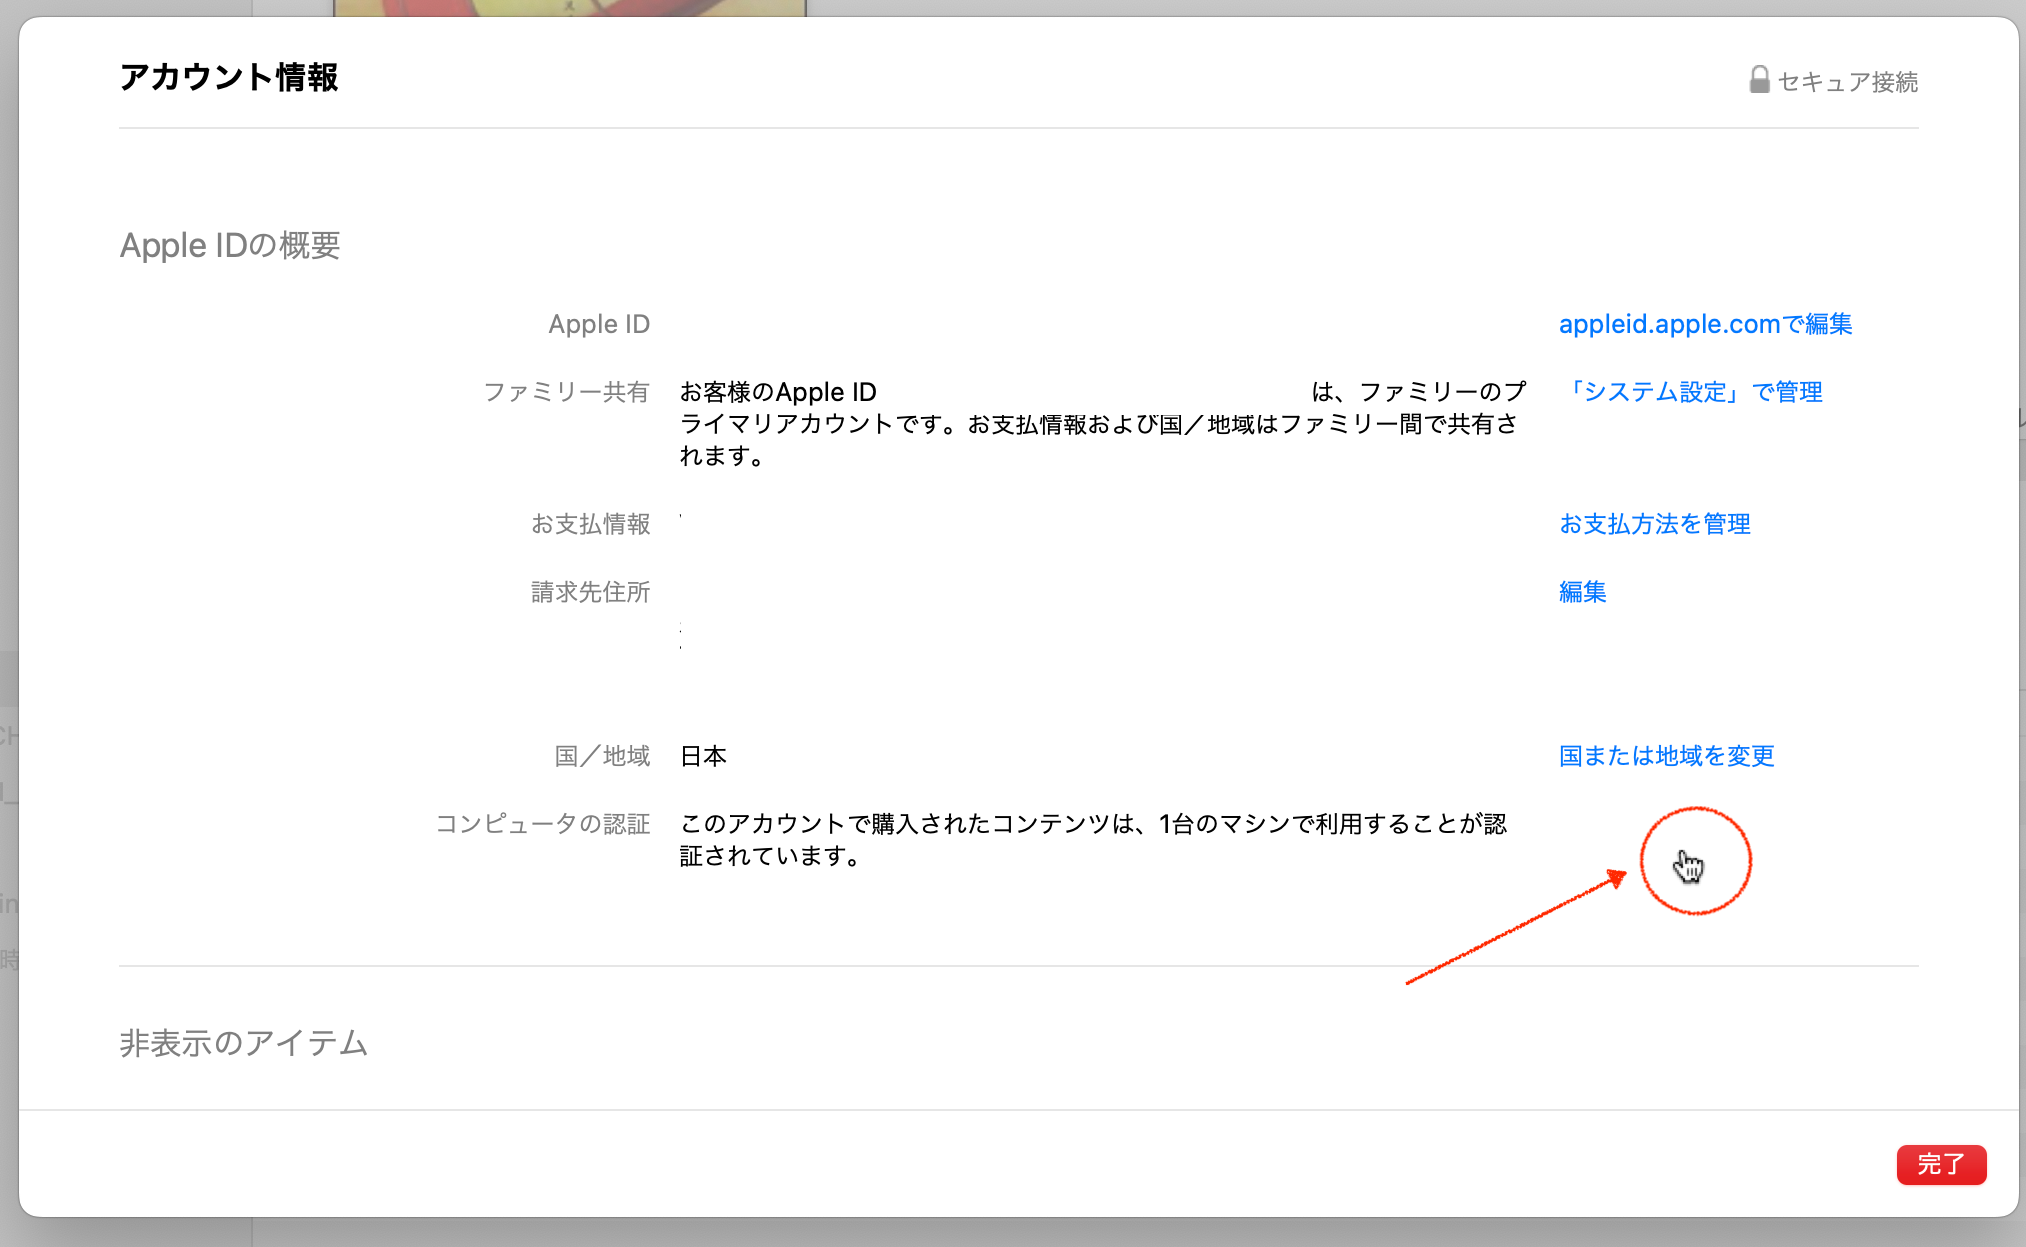The image size is (2026, 1247).
Task: Click the Apple IDの概要 section heading
Action: [x=230, y=246]
